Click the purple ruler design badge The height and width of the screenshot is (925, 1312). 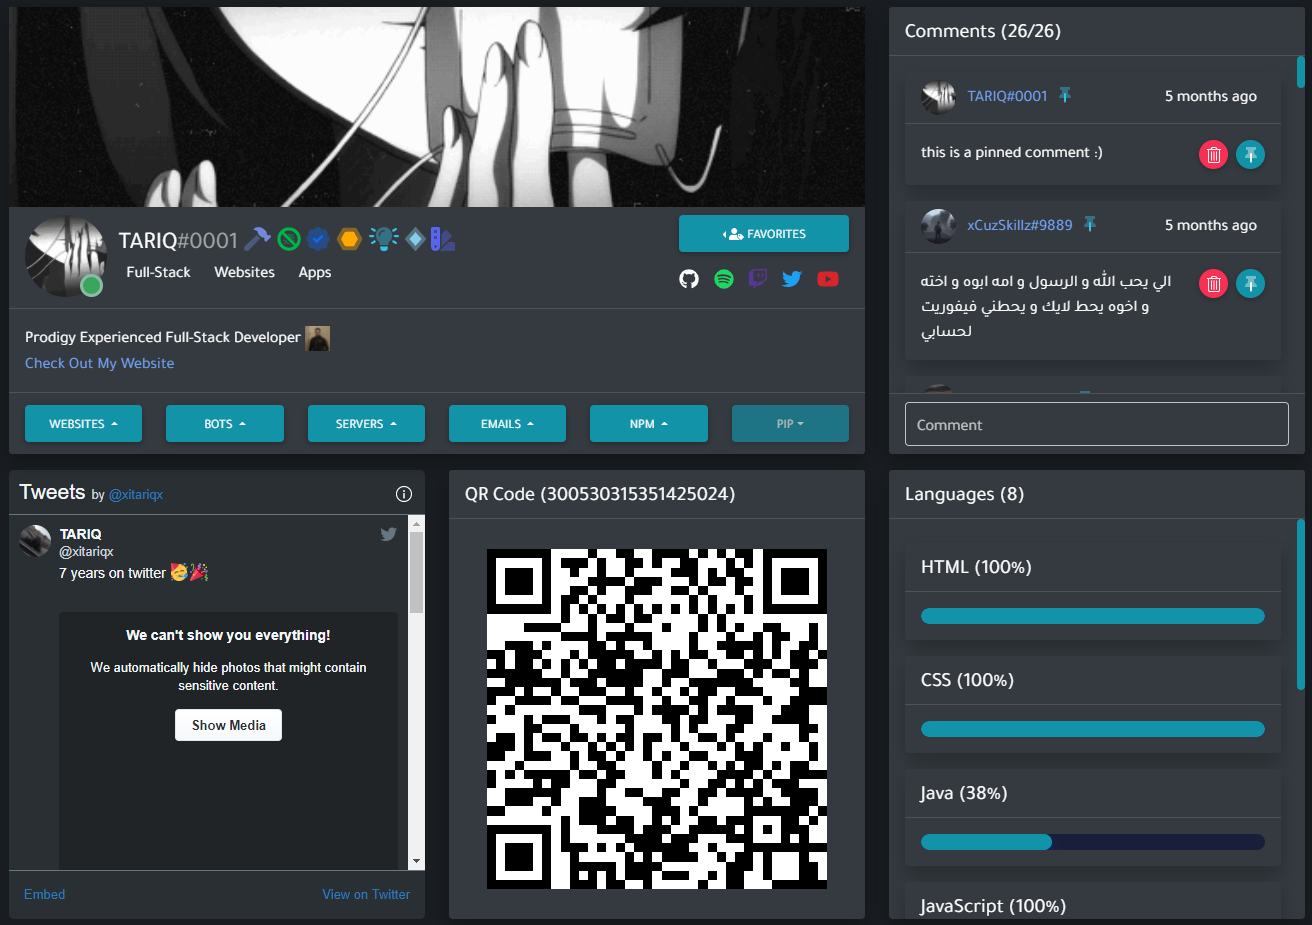click(x=442, y=239)
